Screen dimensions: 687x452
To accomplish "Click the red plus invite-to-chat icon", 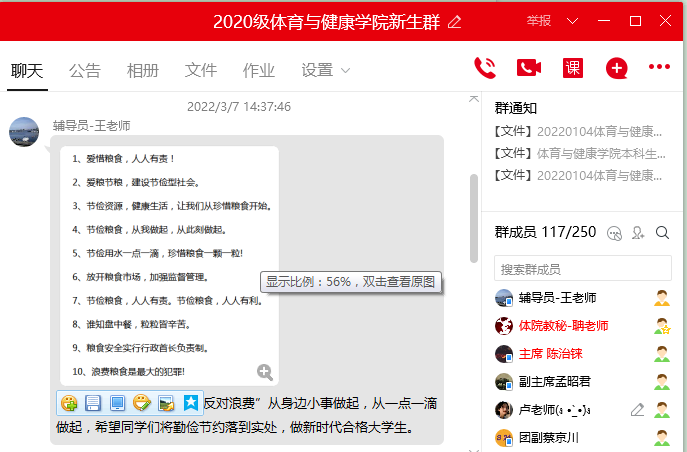I will click(617, 68).
